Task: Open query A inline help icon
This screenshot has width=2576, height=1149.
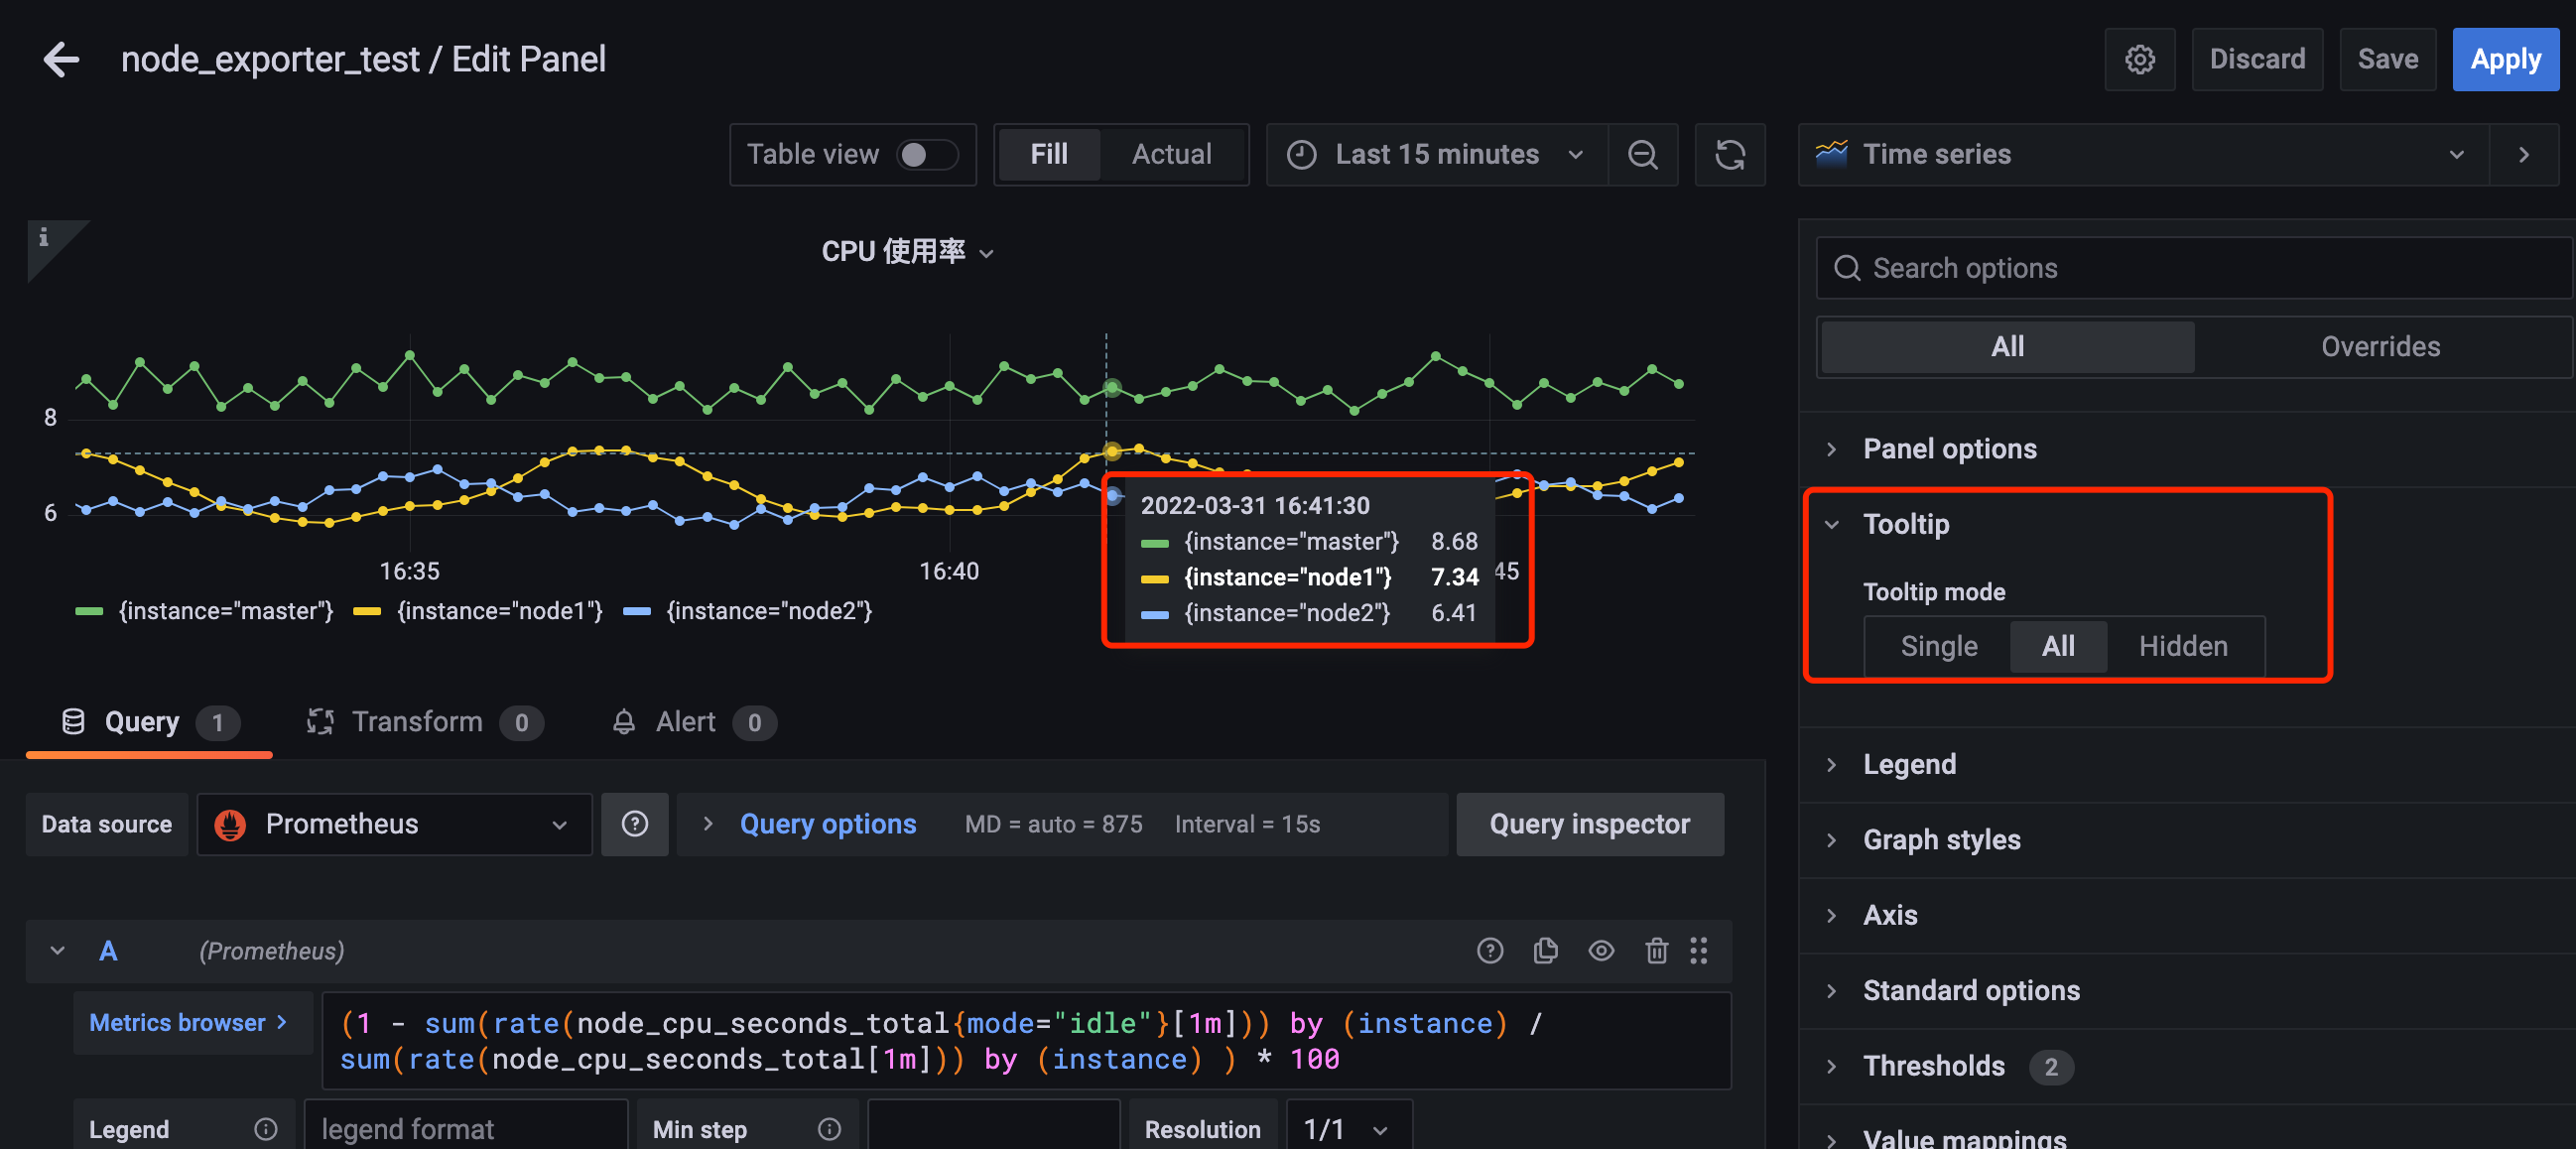Action: coord(1490,950)
